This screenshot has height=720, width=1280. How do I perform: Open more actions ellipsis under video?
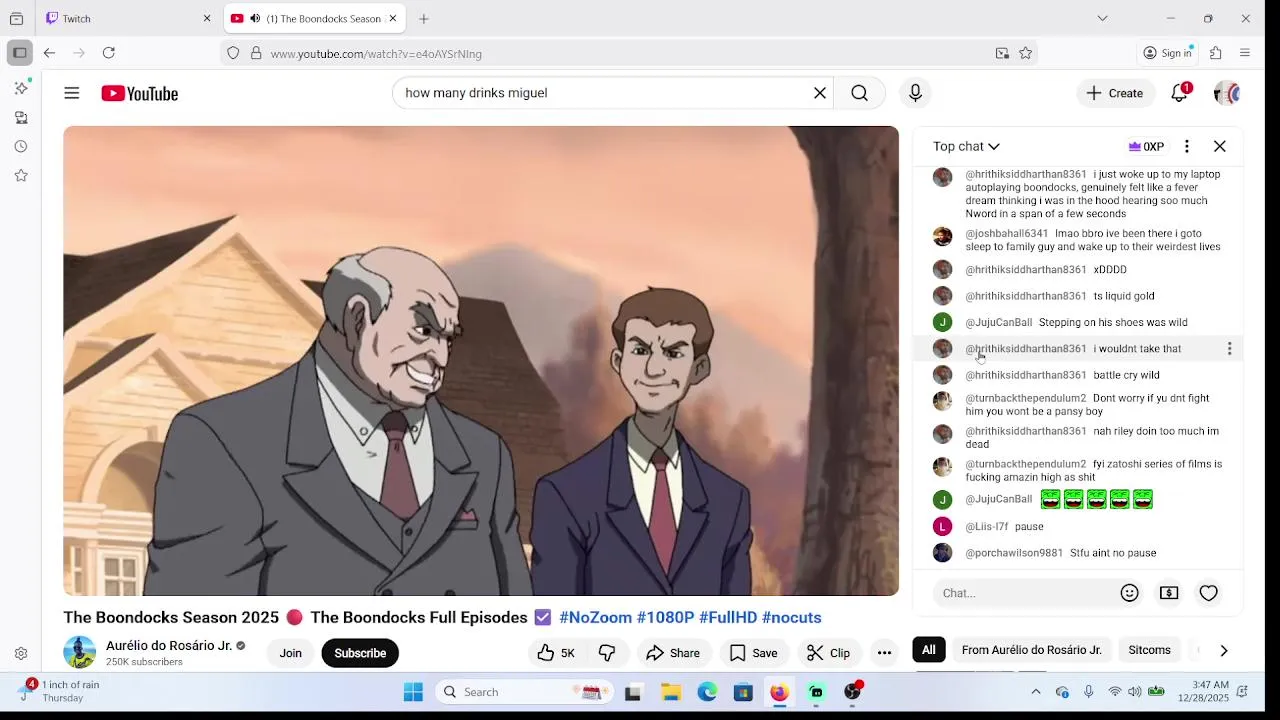pos(884,653)
